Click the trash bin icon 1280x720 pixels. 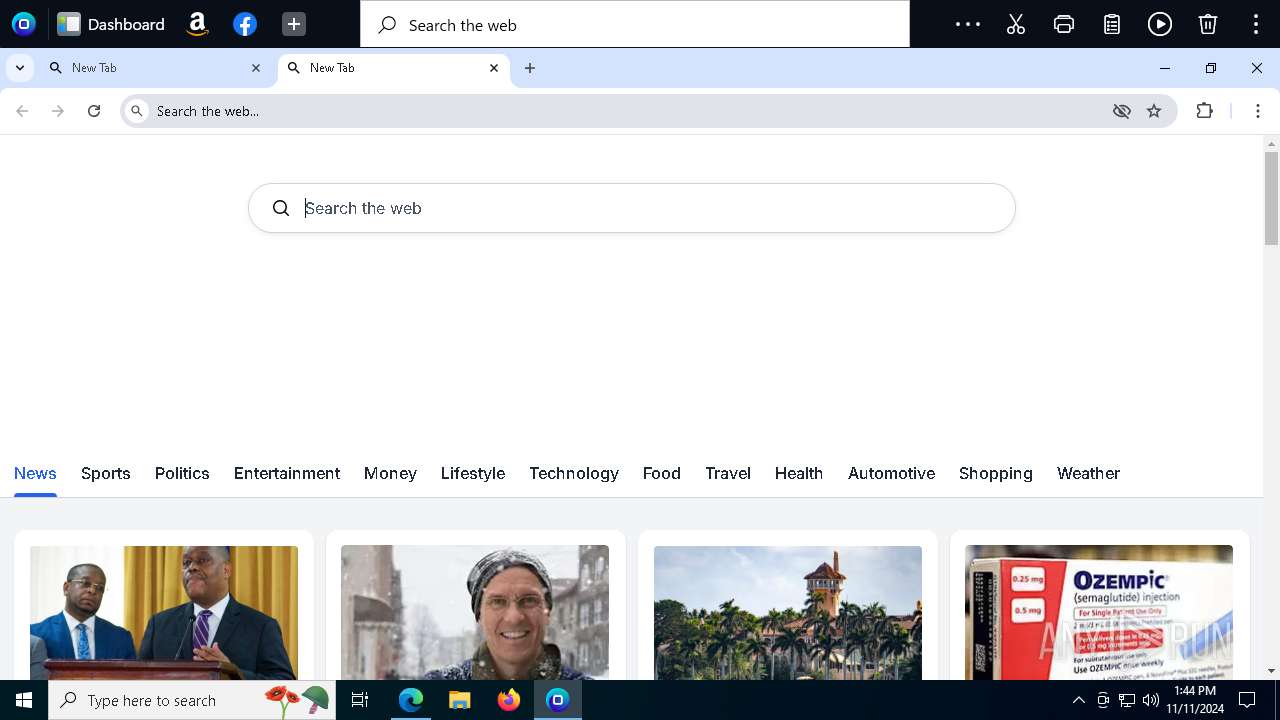[1208, 24]
